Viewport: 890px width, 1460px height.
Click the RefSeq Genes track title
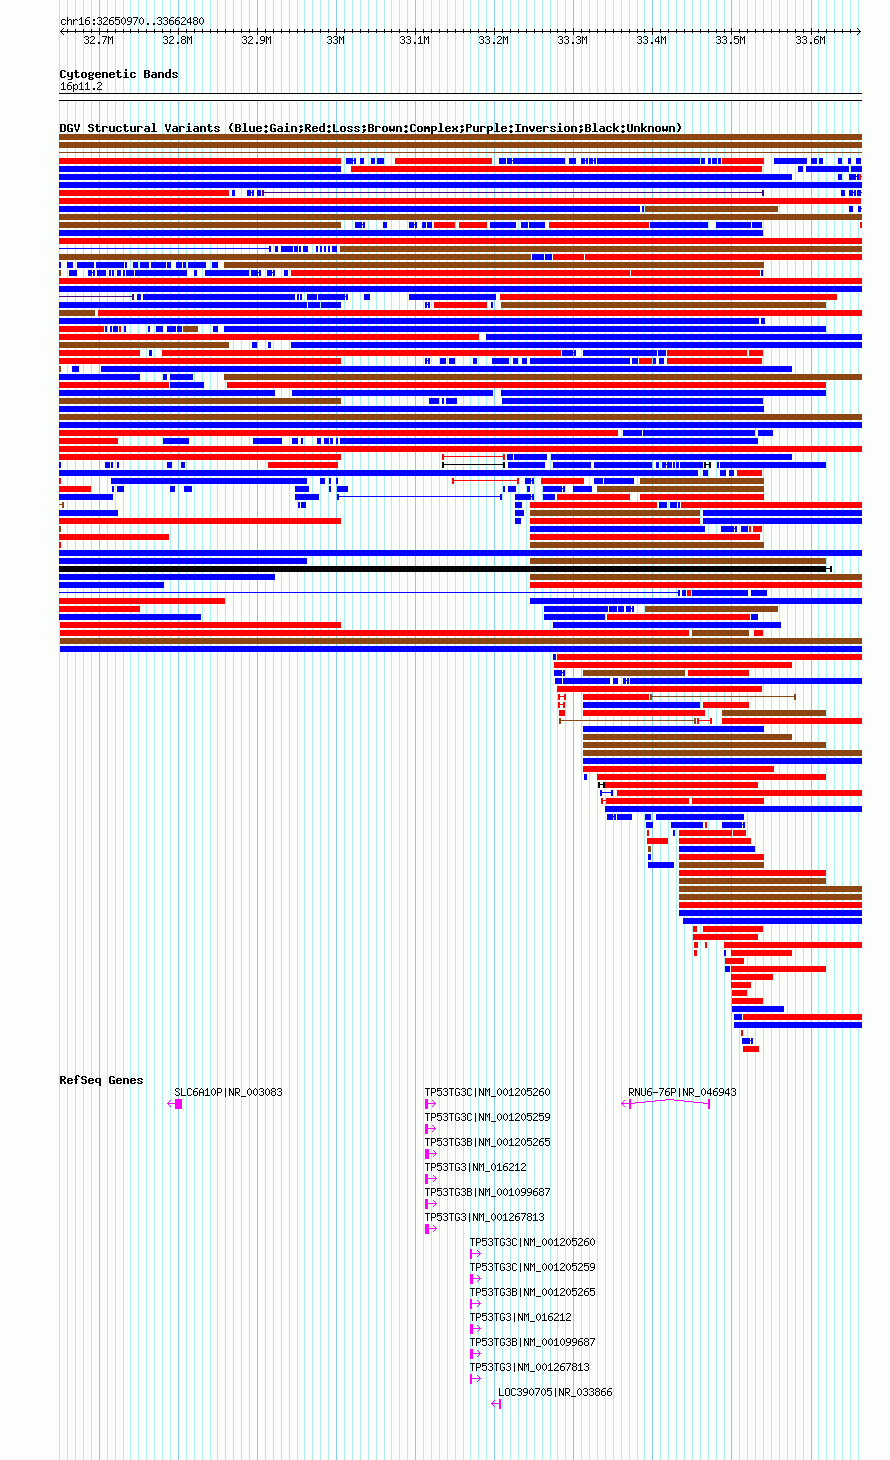click(101, 1080)
